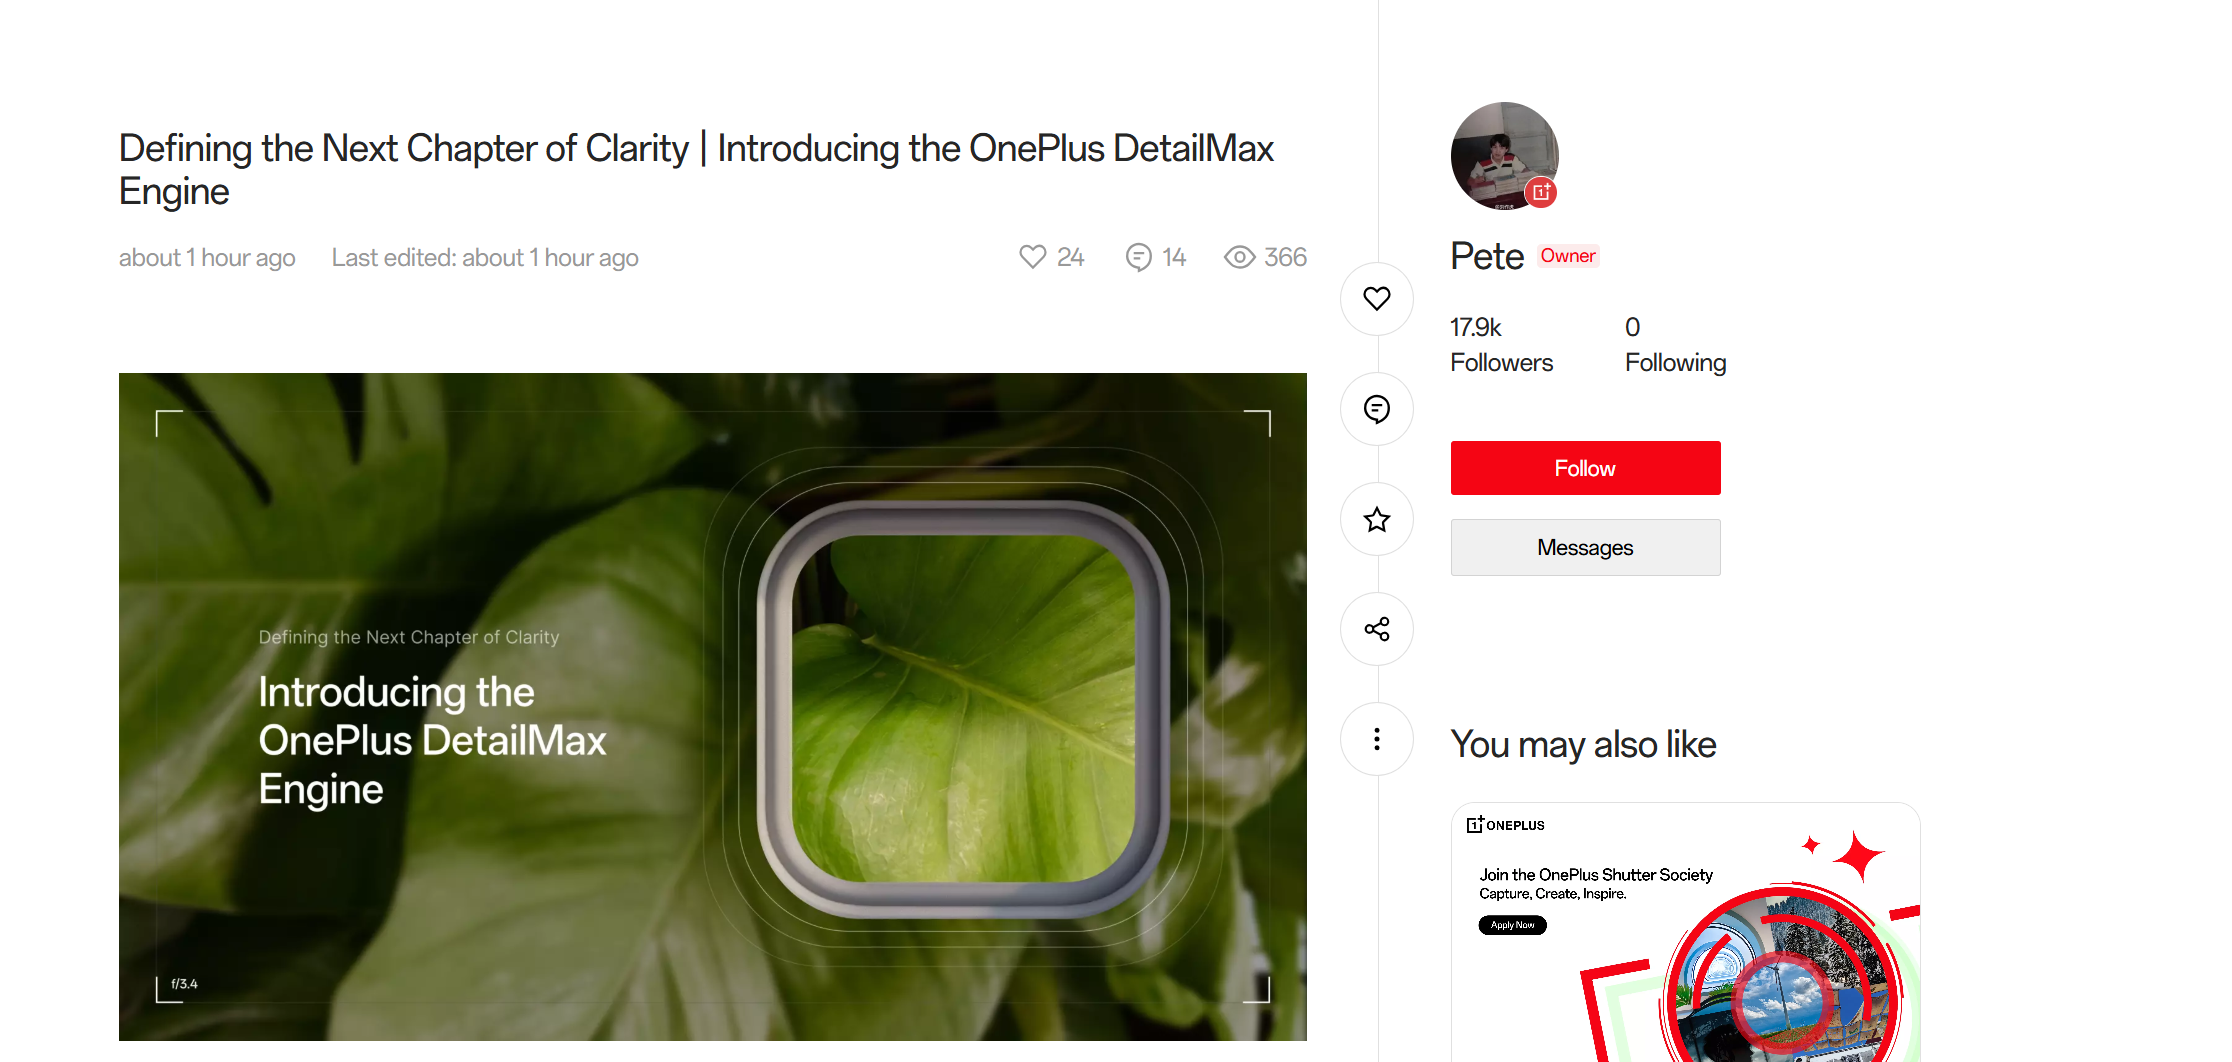
Task: Click the 14 comments count
Action: (1174, 257)
